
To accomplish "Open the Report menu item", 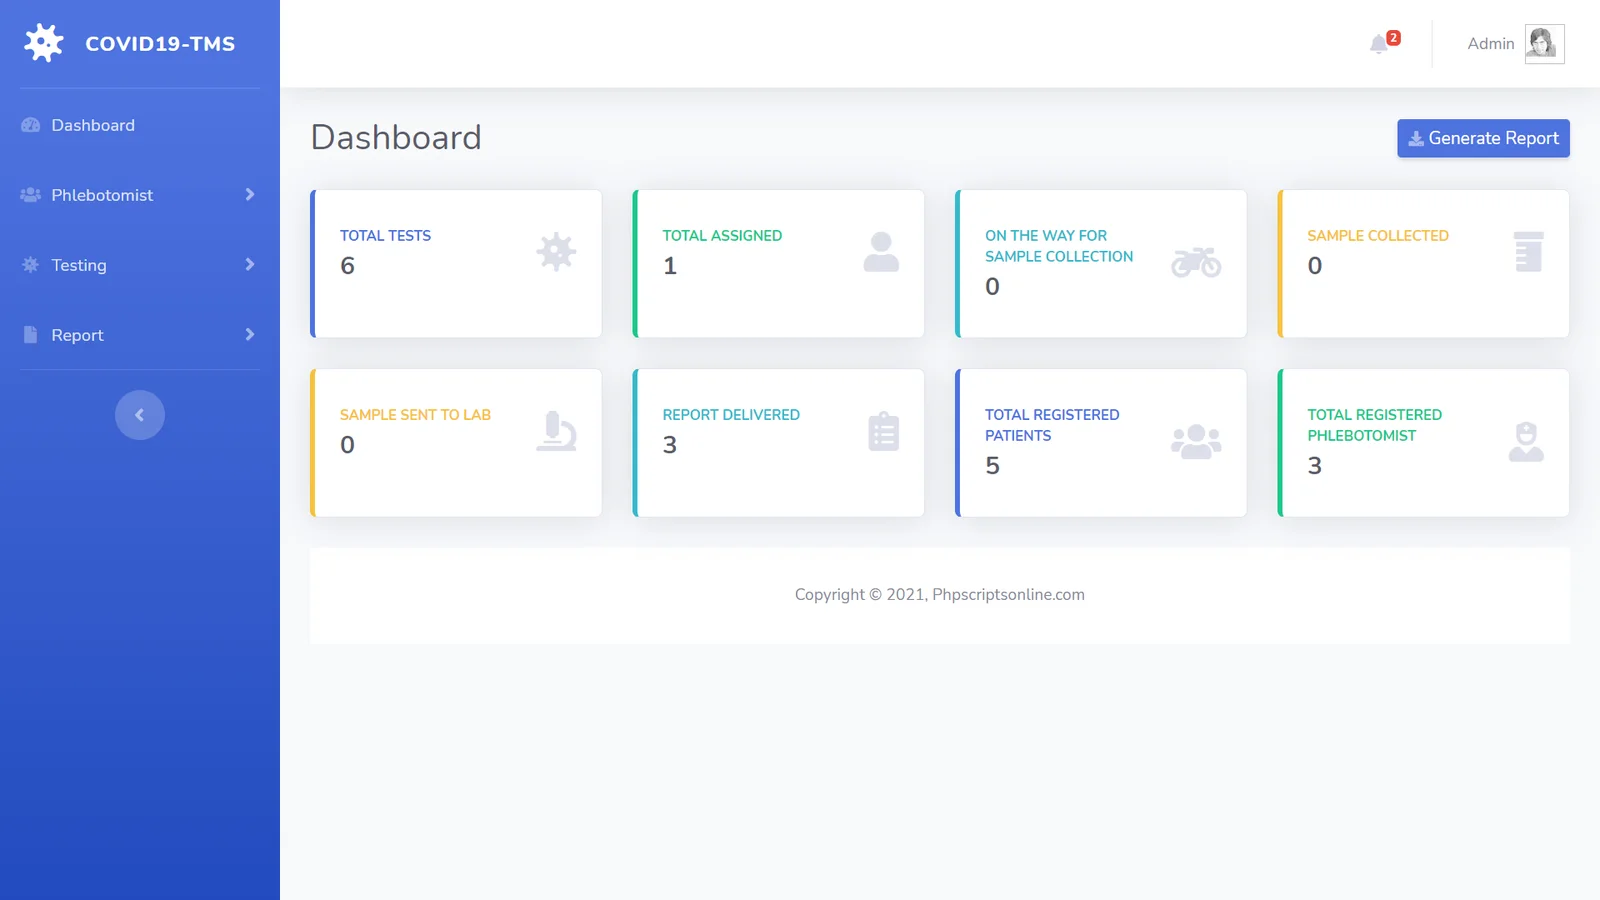I will point(140,335).
